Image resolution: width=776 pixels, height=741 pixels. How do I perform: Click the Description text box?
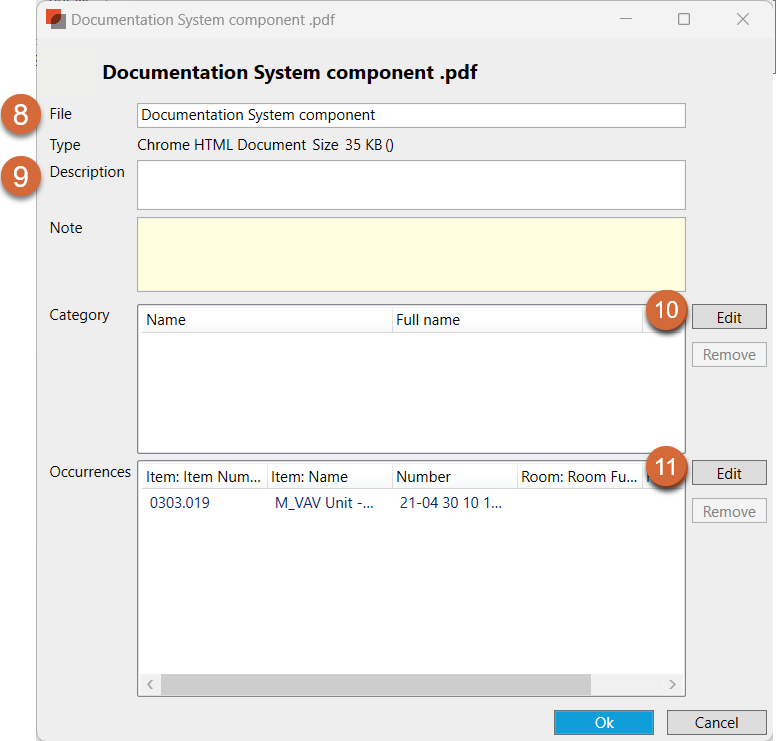(x=411, y=185)
